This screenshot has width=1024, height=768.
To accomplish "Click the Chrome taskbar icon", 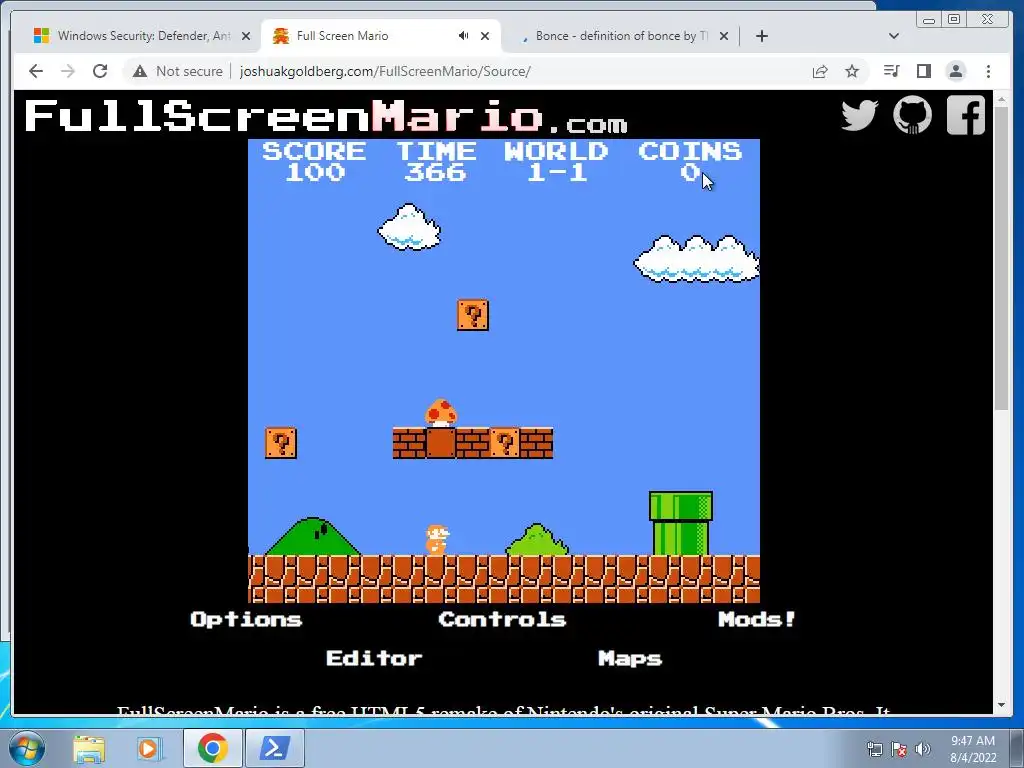I will 212,748.
